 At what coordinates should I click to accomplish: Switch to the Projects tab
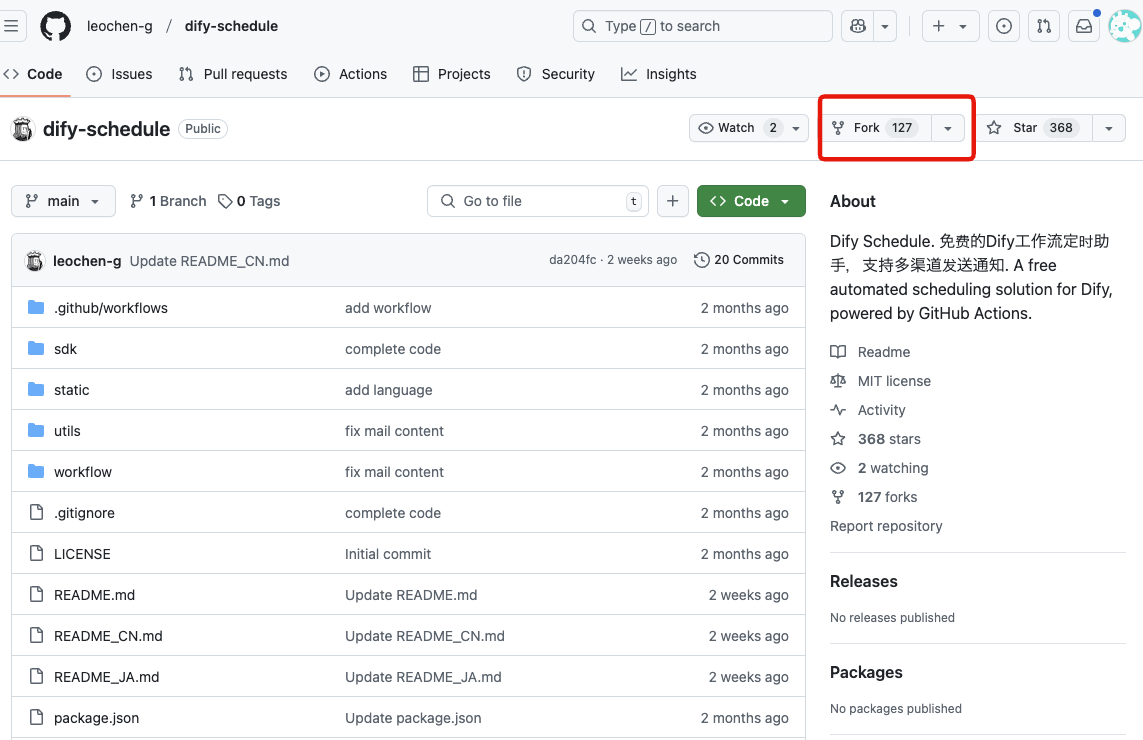coord(451,74)
